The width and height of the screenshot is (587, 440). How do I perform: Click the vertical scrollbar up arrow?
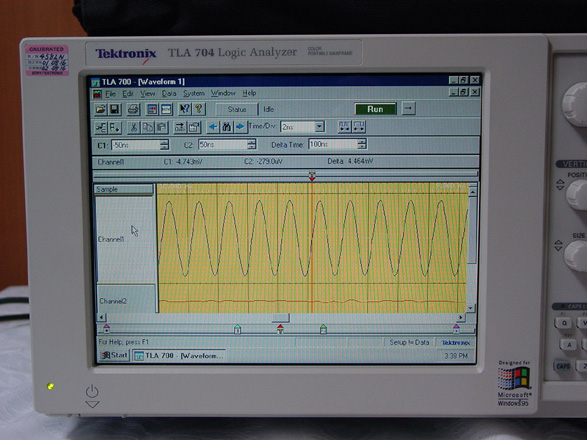point(472,192)
